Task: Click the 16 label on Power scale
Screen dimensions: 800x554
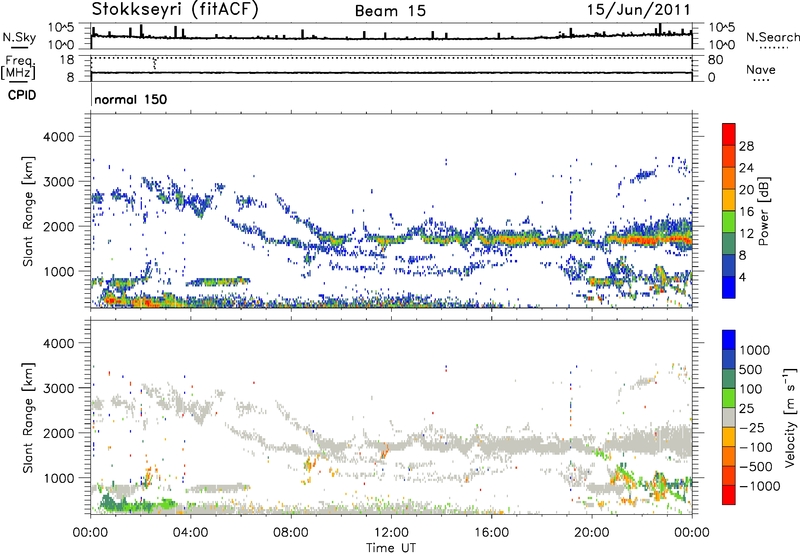Action: [746, 212]
